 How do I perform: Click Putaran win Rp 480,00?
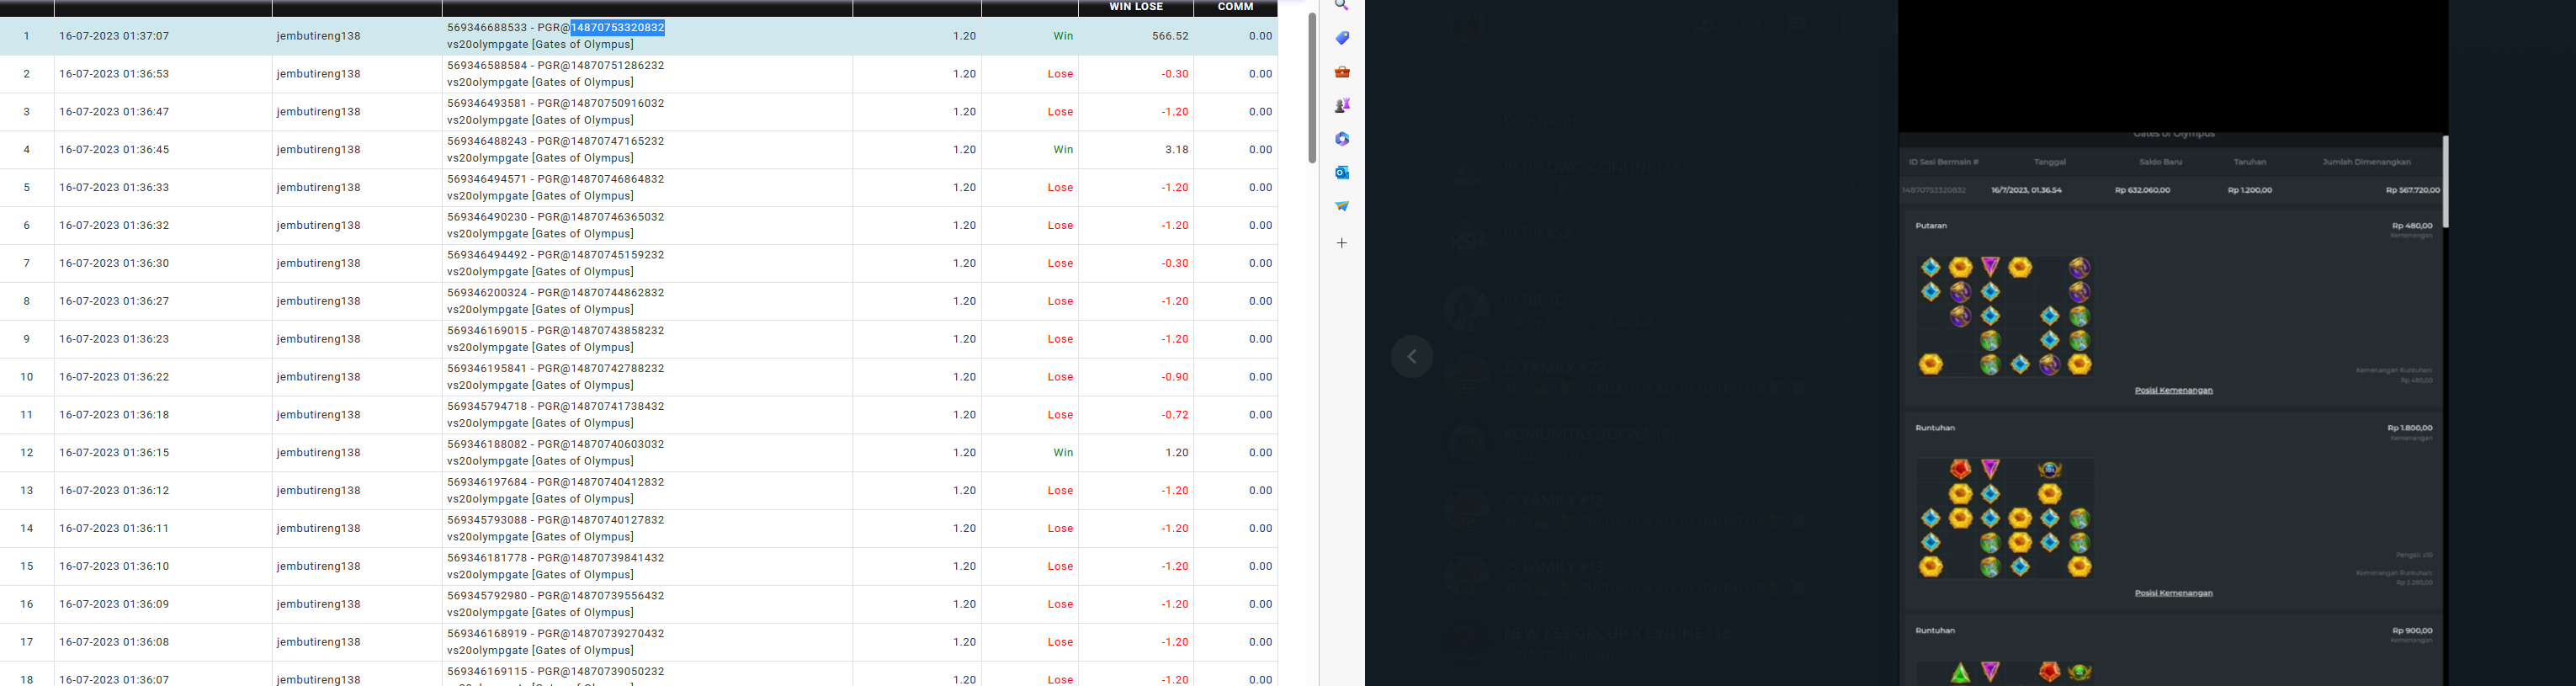click(x=2410, y=226)
